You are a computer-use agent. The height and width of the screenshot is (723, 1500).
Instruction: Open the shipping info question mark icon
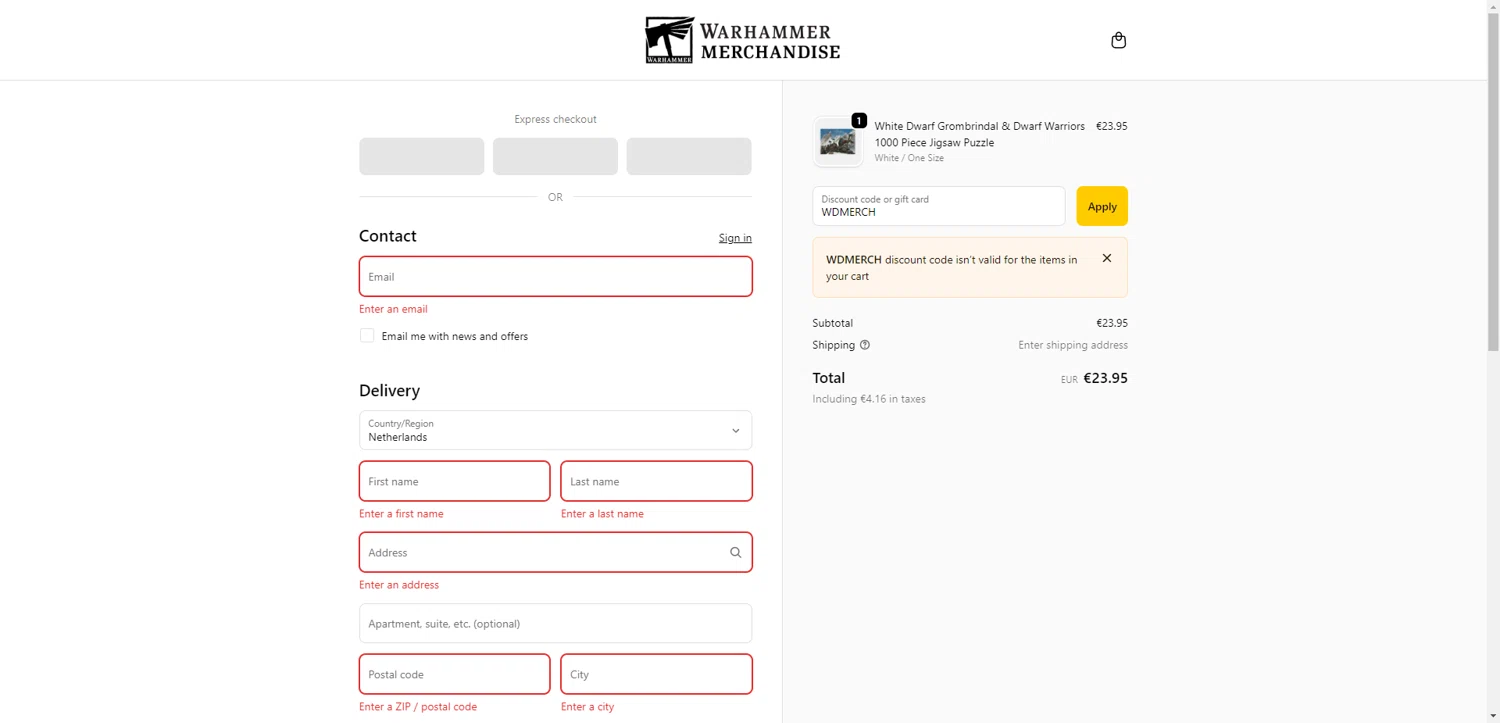click(x=865, y=345)
